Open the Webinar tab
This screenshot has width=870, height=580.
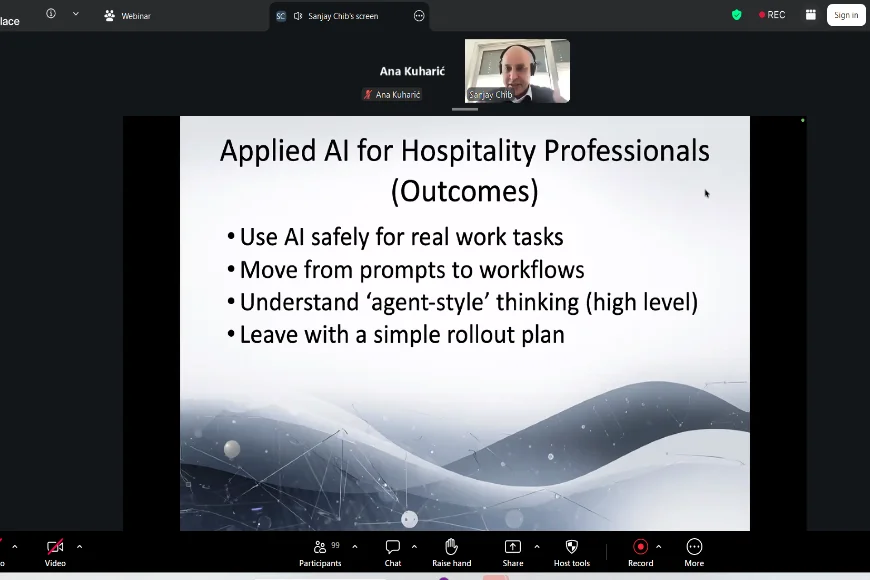pyautogui.click(x=127, y=16)
